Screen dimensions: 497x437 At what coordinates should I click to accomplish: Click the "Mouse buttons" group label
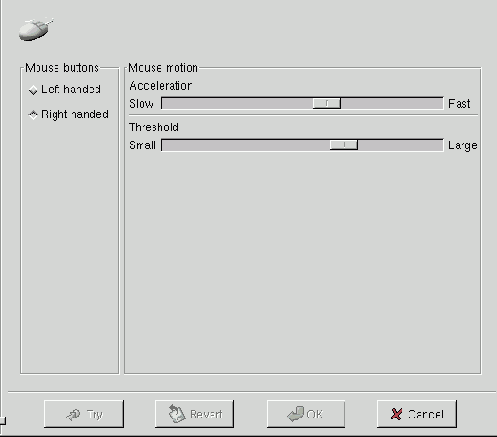(x=62, y=68)
